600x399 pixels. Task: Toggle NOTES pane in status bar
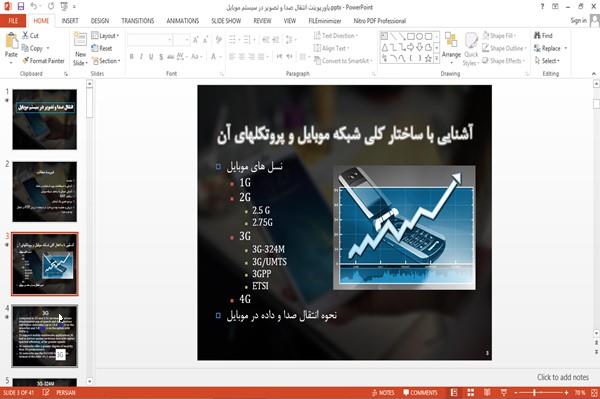[383, 393]
